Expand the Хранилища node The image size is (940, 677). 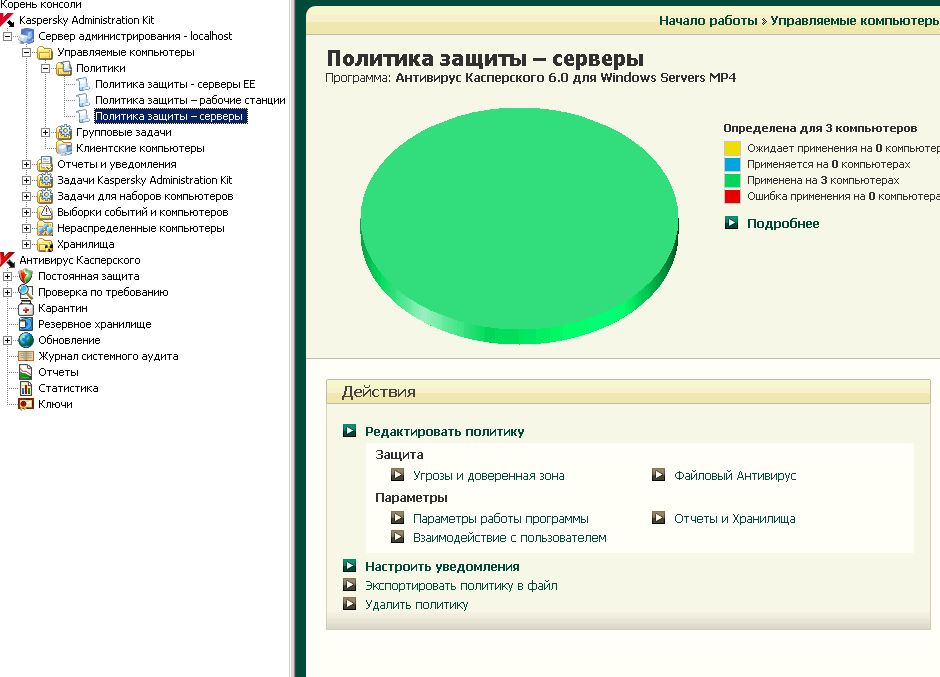pyautogui.click(x=26, y=245)
